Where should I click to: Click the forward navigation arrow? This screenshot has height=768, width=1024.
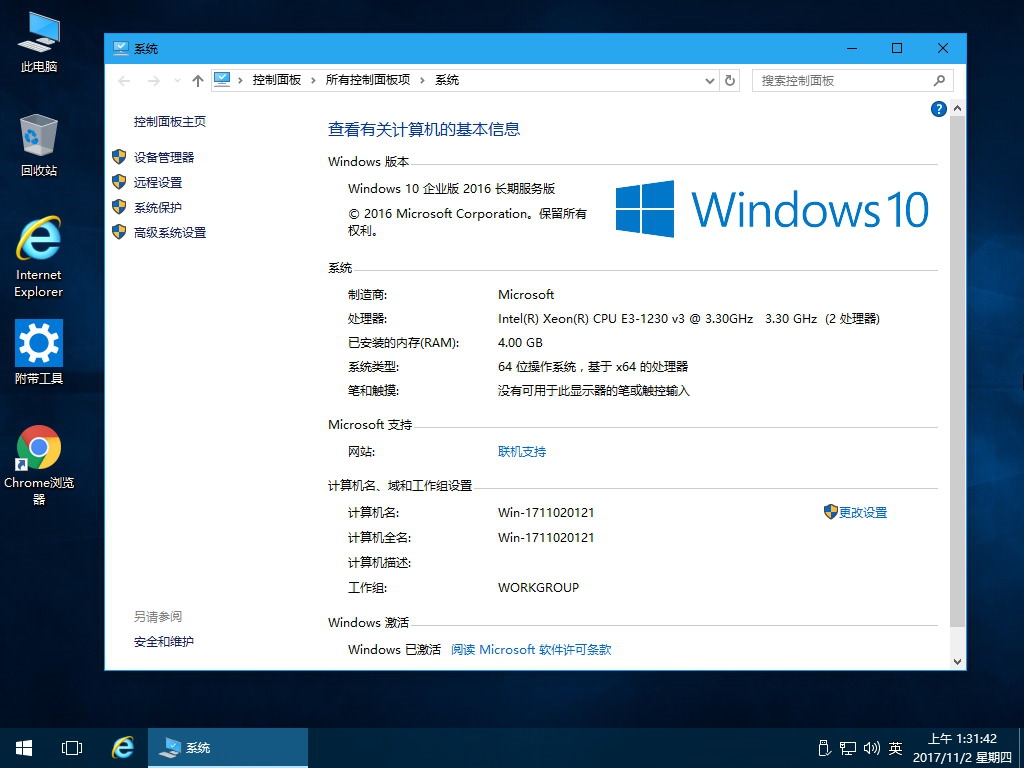[153, 80]
